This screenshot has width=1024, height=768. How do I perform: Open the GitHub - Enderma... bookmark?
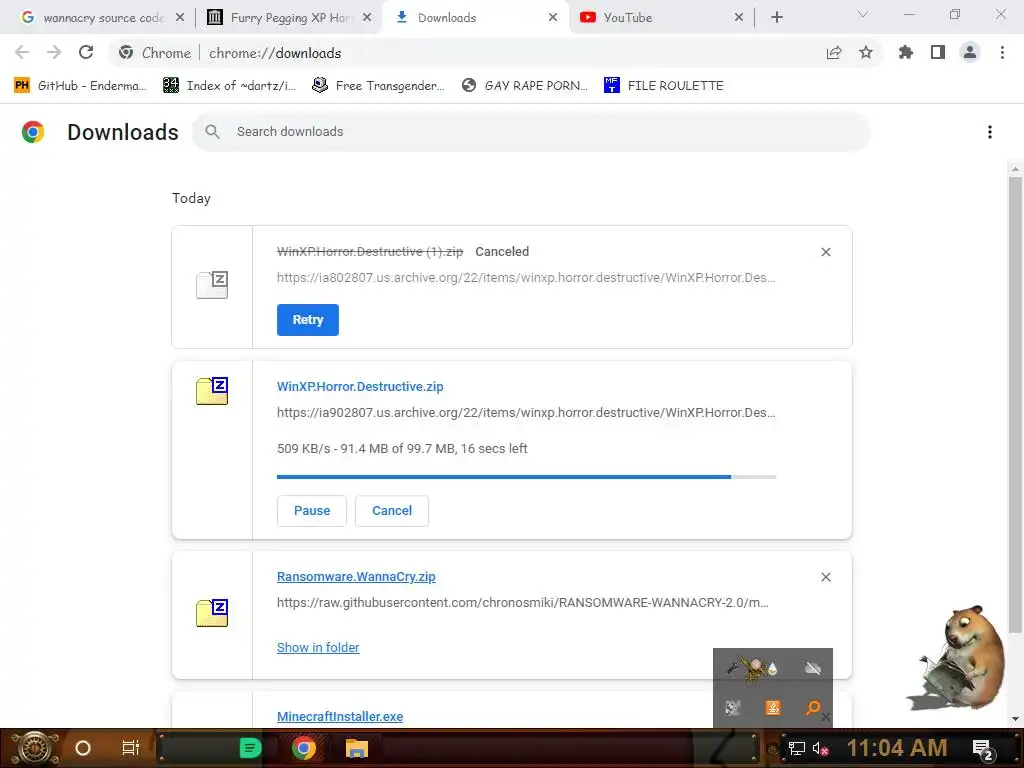click(80, 86)
